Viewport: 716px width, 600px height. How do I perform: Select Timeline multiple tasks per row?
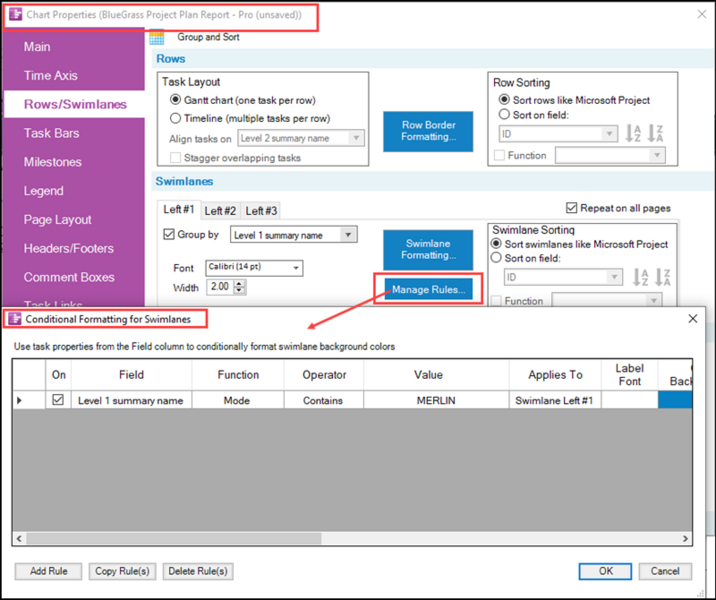click(175, 118)
